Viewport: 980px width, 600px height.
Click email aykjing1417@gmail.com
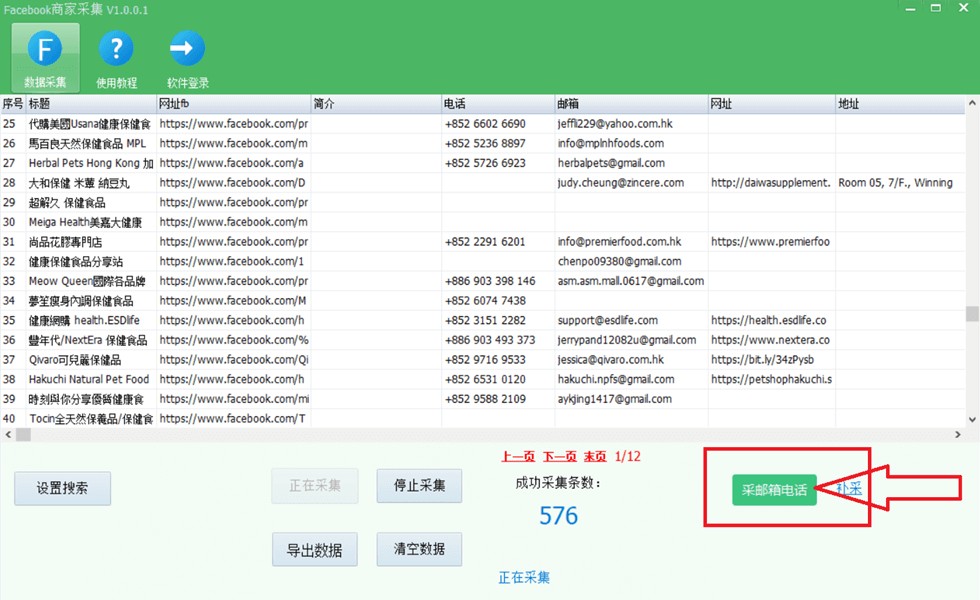614,399
